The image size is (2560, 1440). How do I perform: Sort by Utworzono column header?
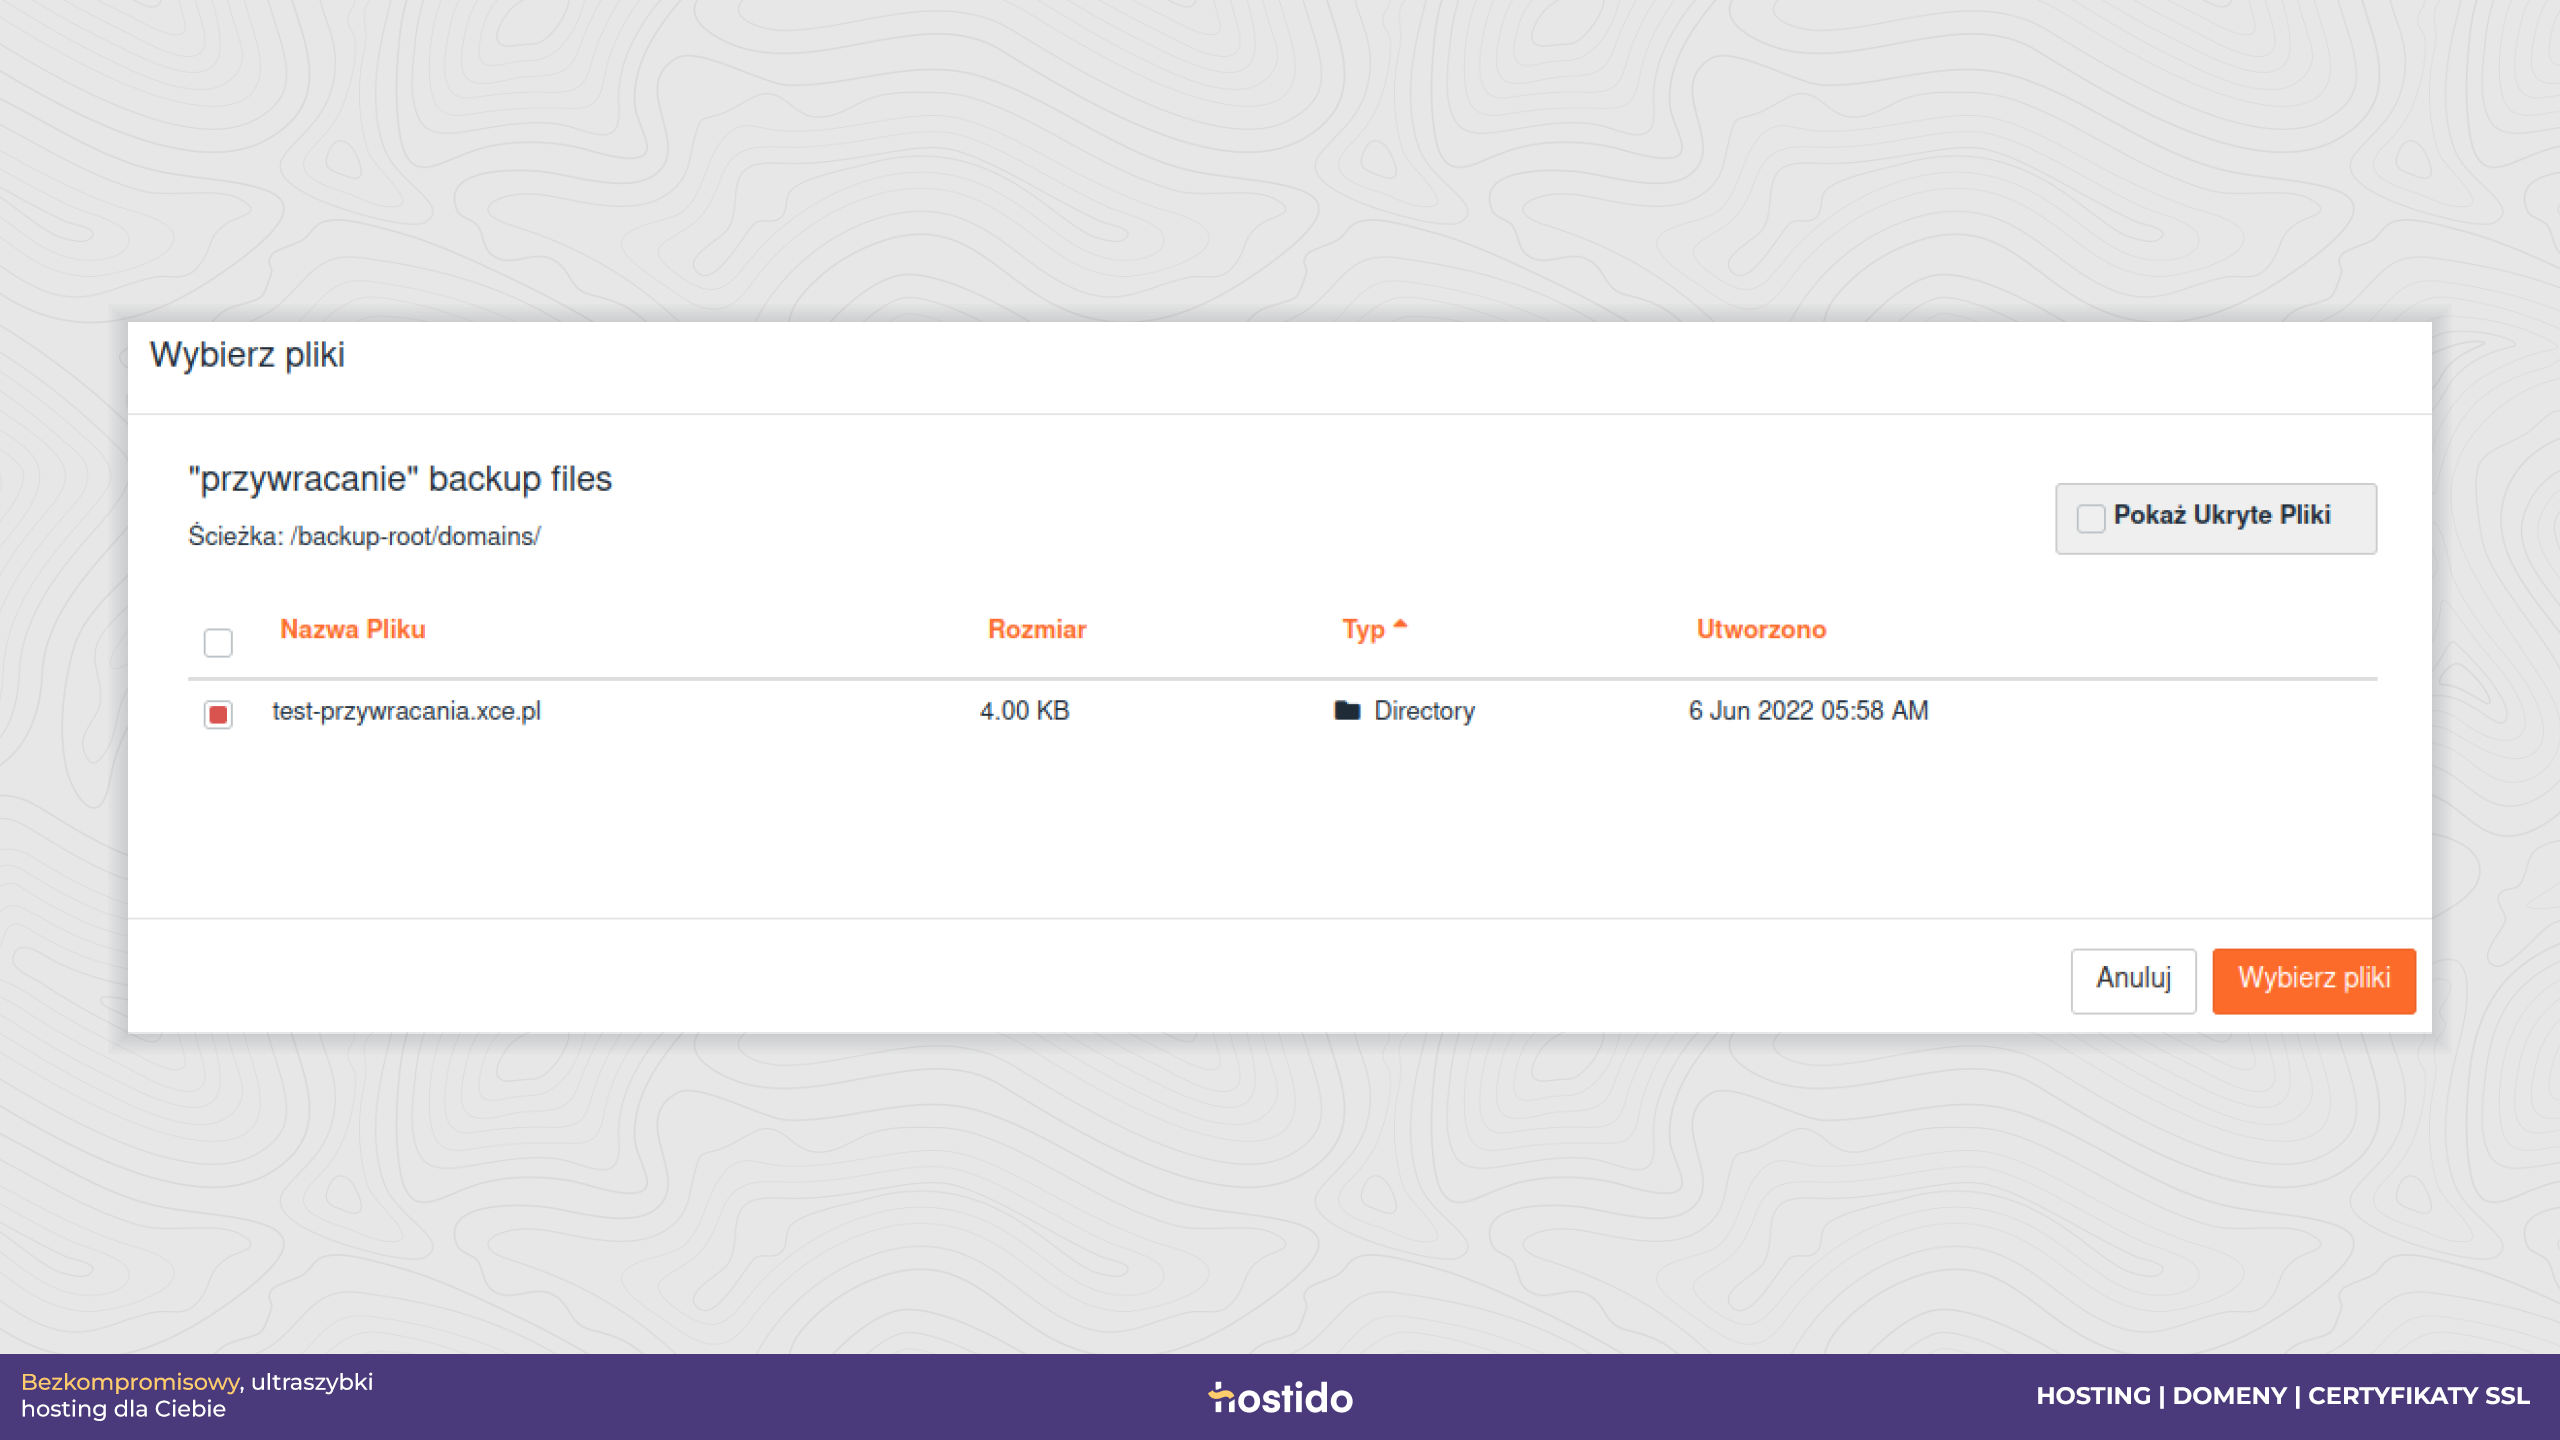1761,629
